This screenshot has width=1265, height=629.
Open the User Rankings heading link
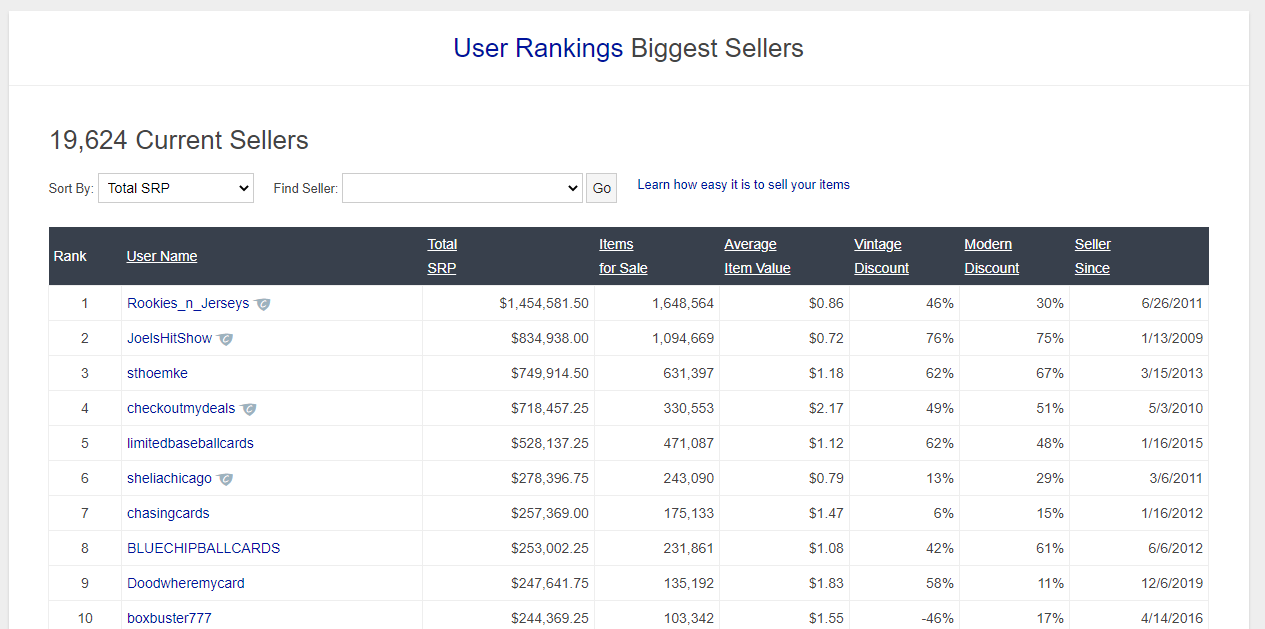pyautogui.click(x=538, y=48)
